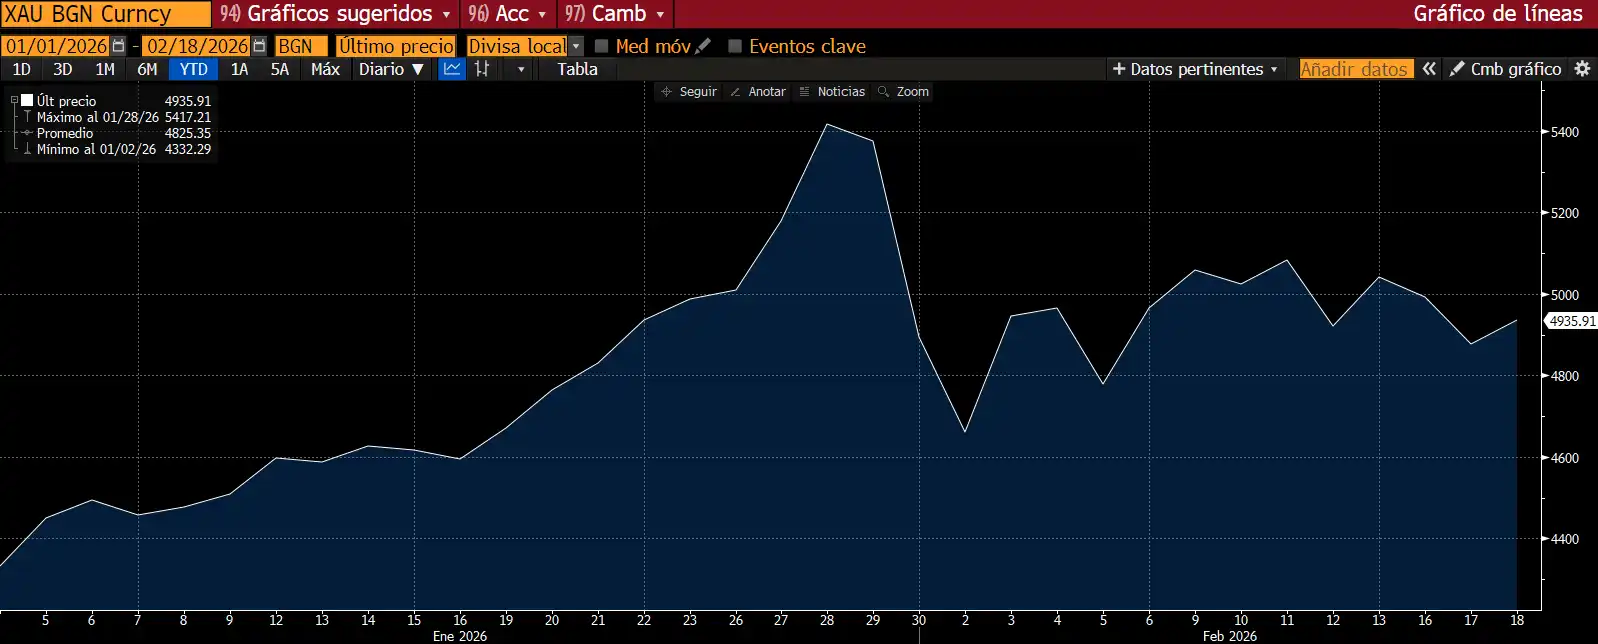The width and height of the screenshot is (1598, 644).
Task: Open the end date calendar icon
Action: click(259, 46)
